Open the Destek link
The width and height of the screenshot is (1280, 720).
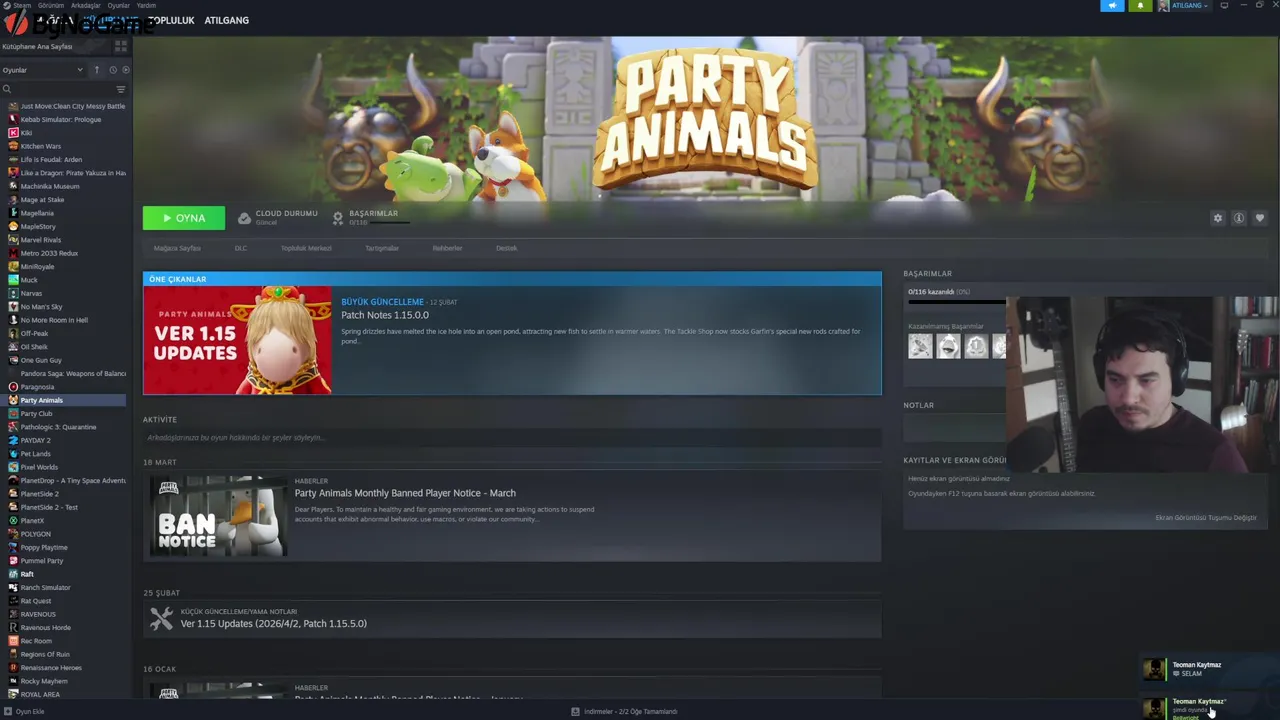507,248
